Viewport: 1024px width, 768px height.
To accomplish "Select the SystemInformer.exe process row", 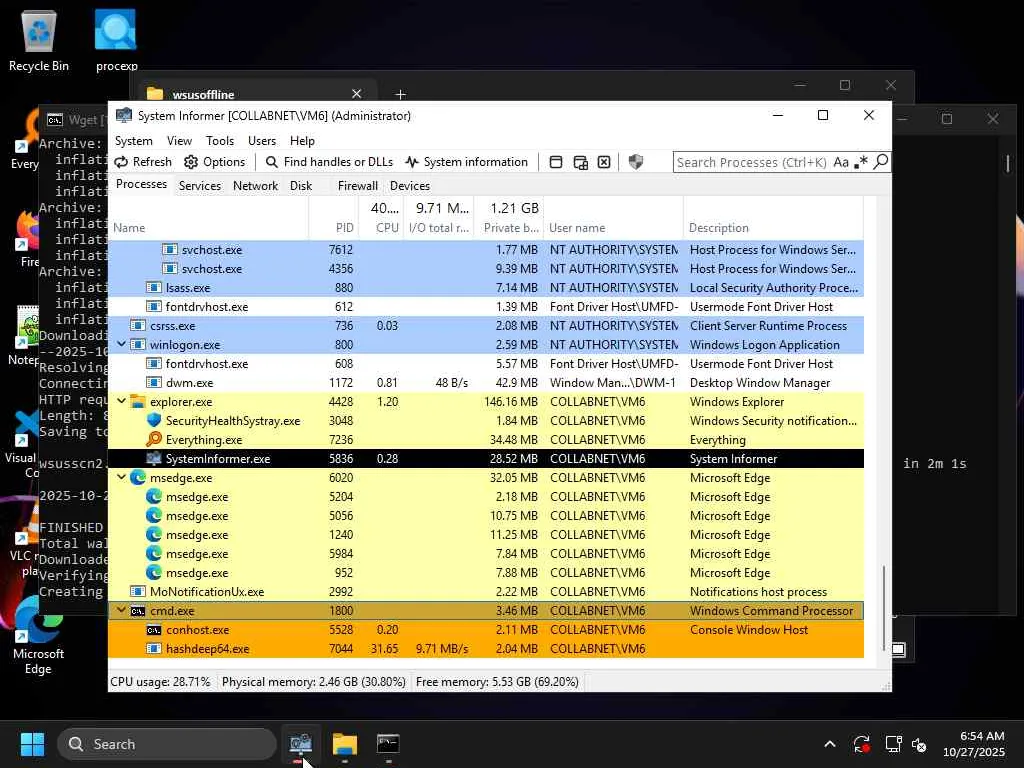I will pos(486,458).
